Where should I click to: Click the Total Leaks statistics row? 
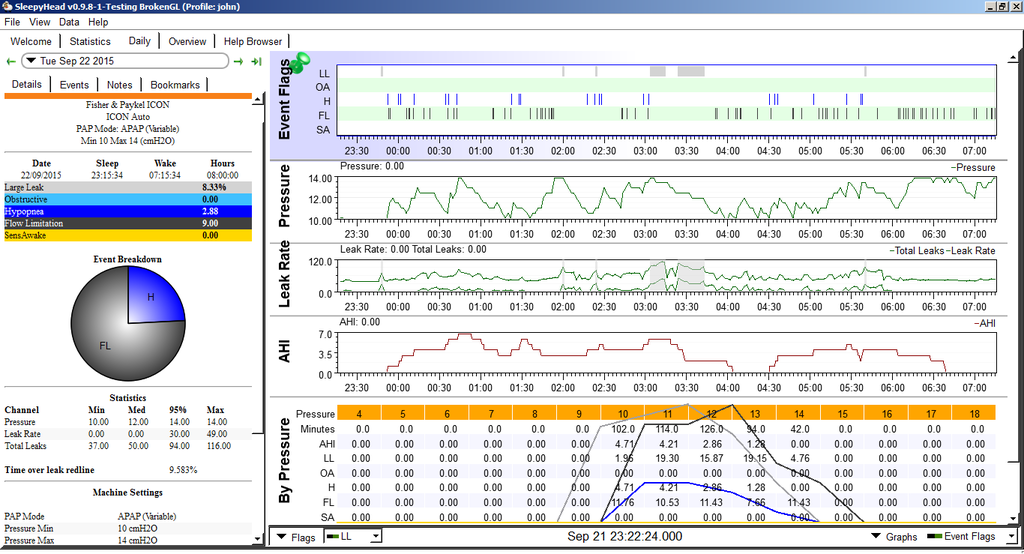(x=127, y=446)
